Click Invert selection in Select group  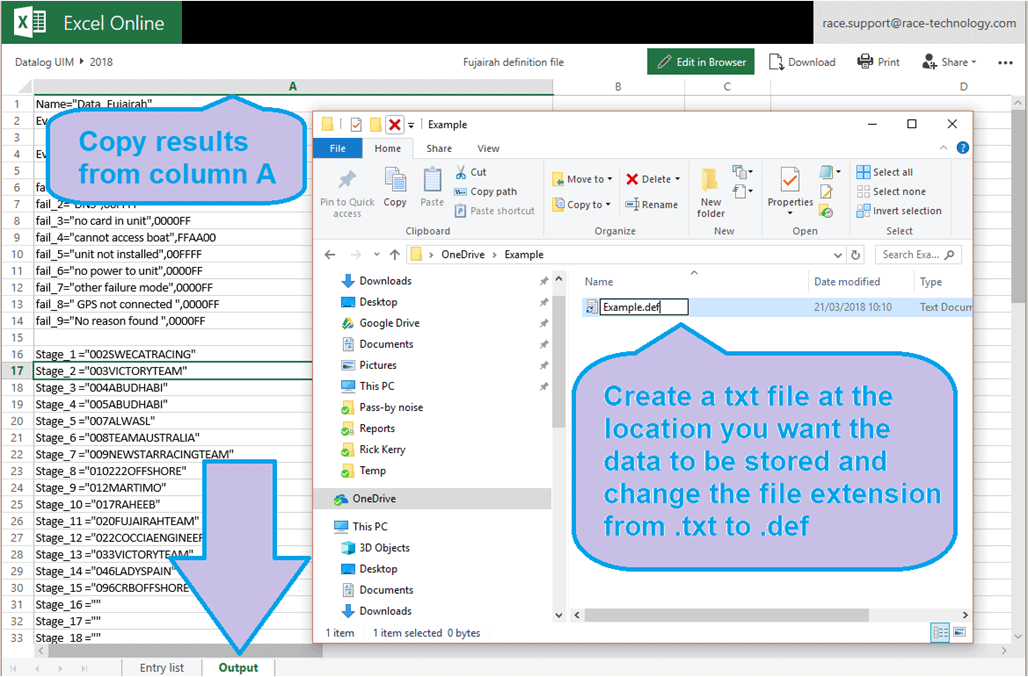click(x=864, y=211)
